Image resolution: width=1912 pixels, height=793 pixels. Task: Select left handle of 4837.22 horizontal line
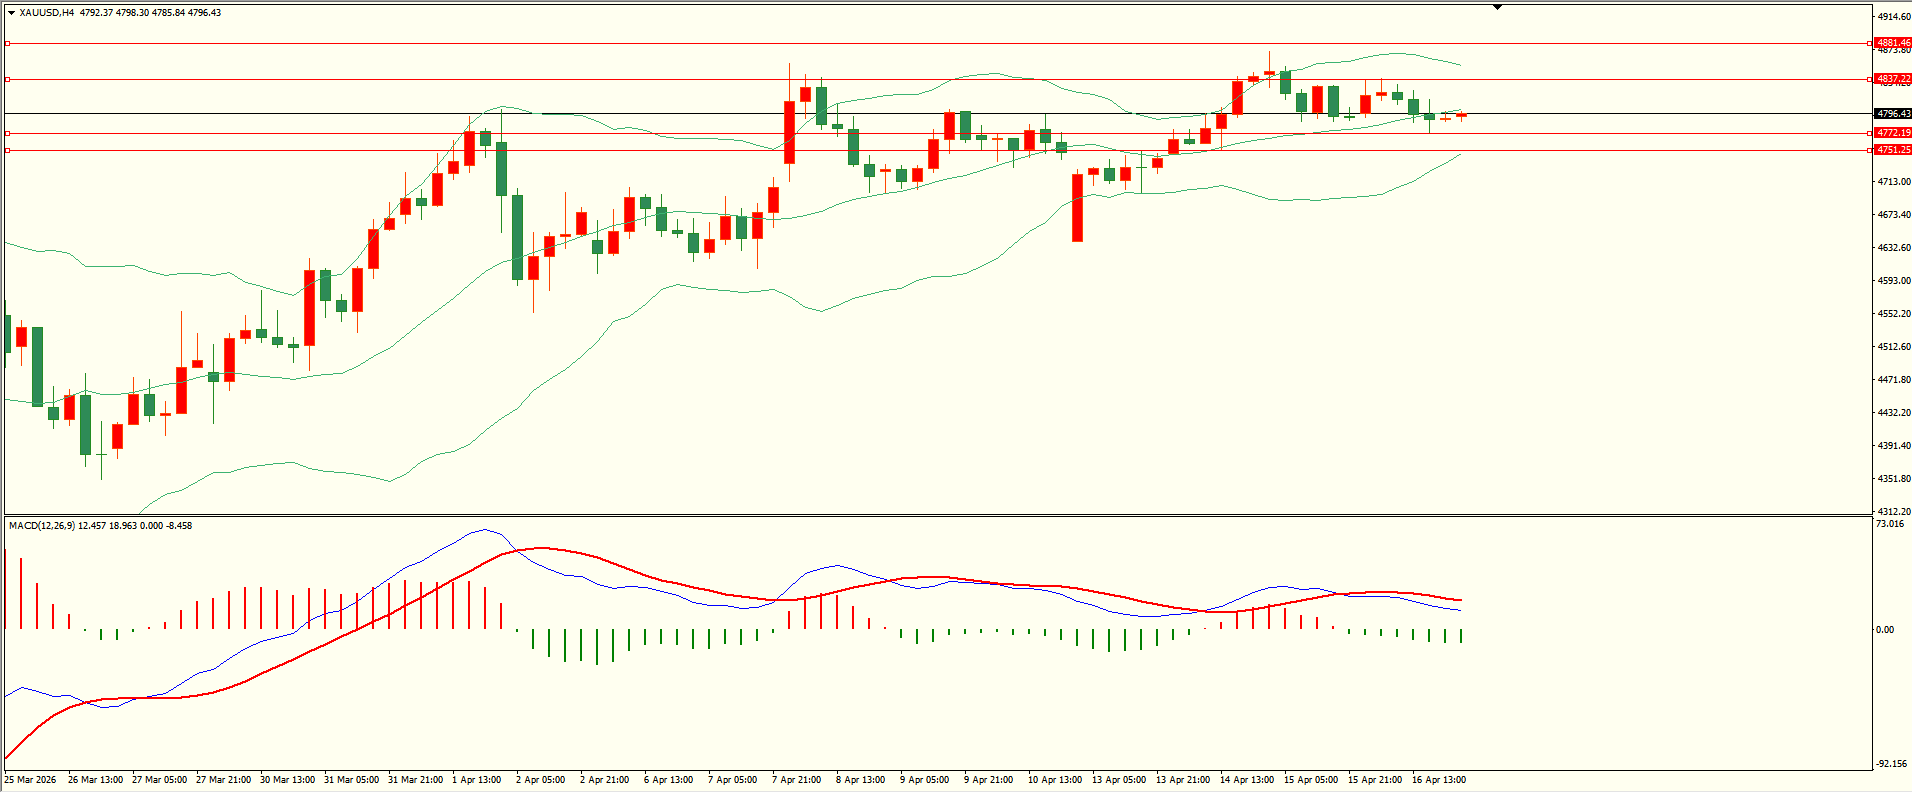point(8,79)
